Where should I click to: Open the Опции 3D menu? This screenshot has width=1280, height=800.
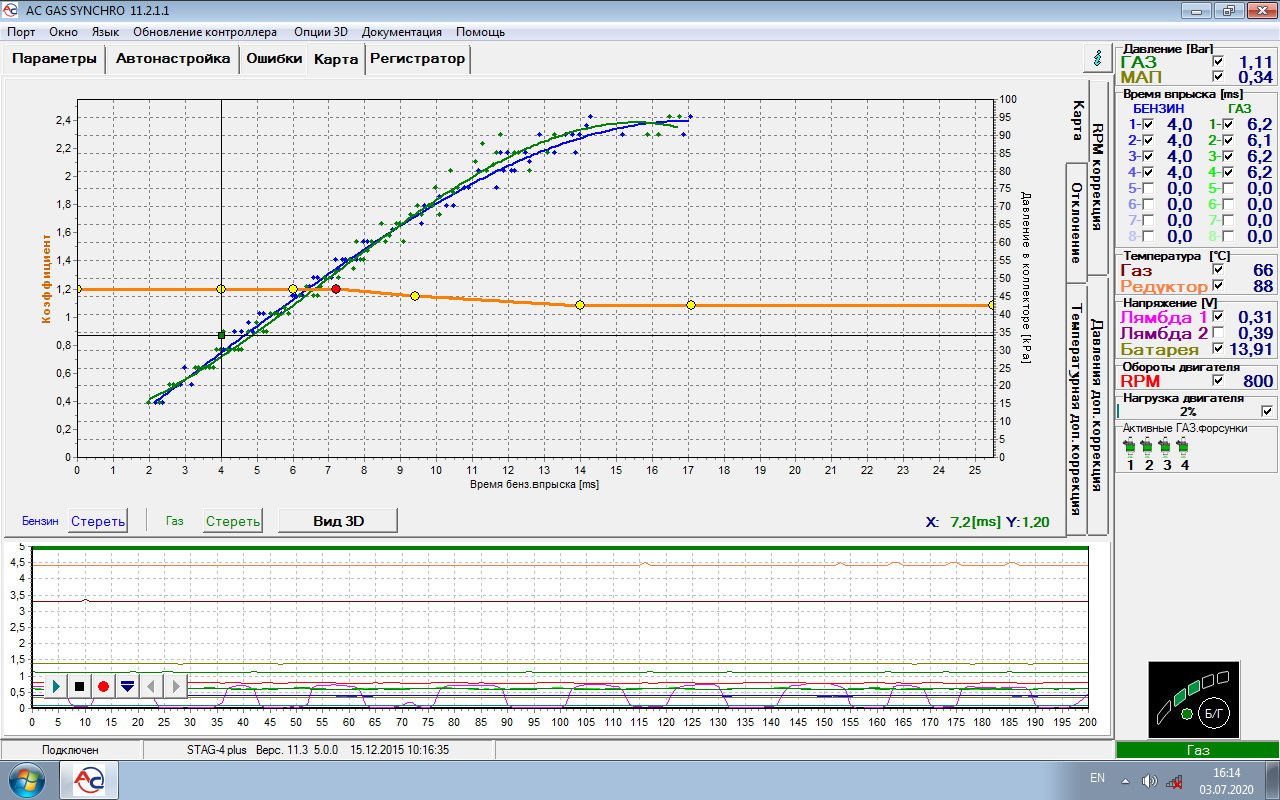[x=320, y=32]
